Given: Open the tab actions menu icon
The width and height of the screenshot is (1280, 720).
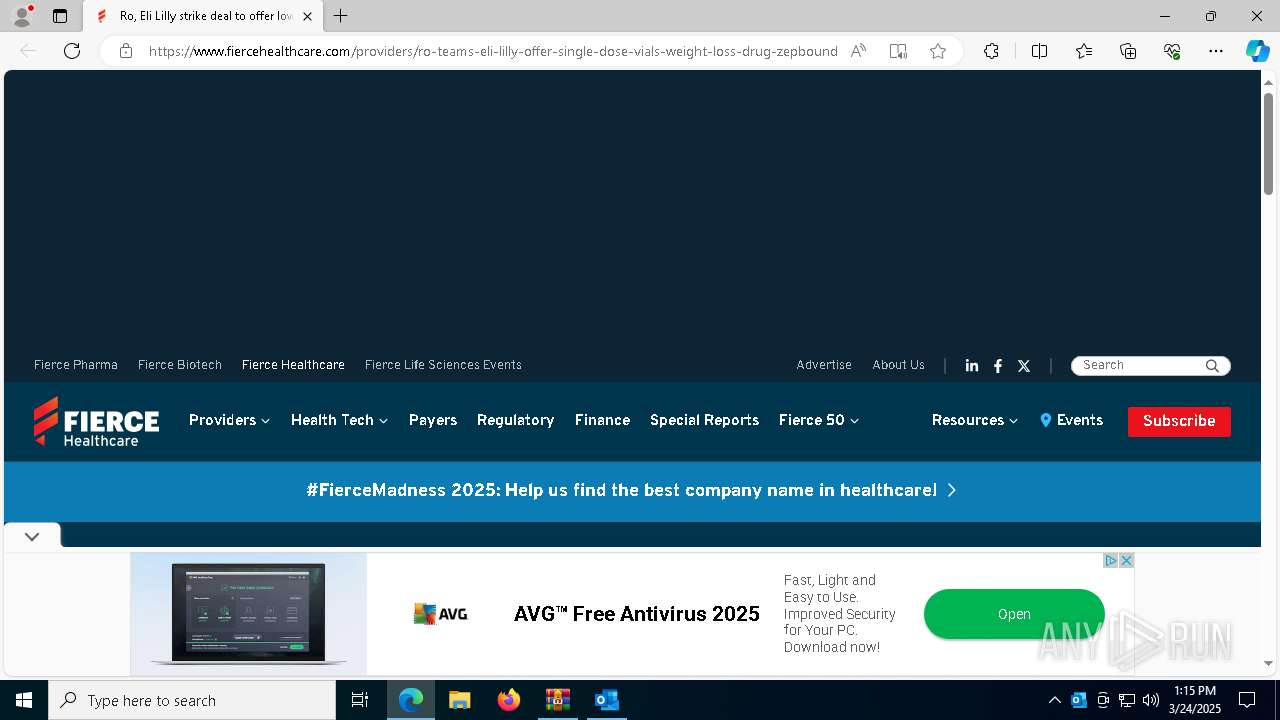Looking at the screenshot, I should tap(60, 16).
